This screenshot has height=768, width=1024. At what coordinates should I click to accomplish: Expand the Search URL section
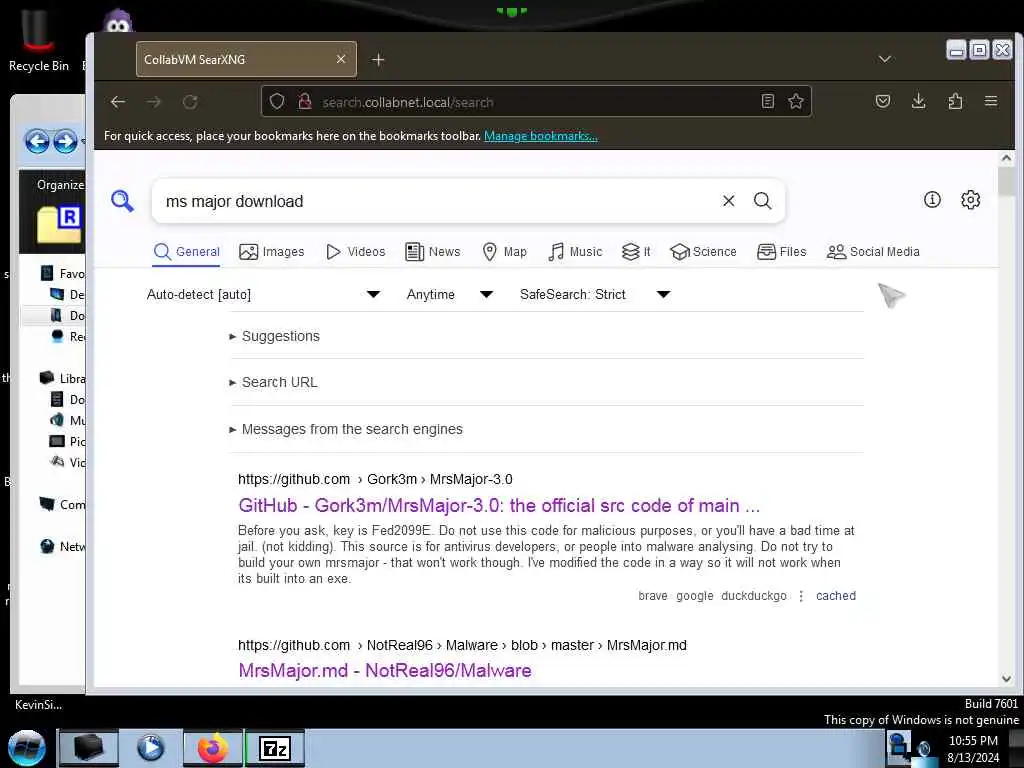pos(273,383)
